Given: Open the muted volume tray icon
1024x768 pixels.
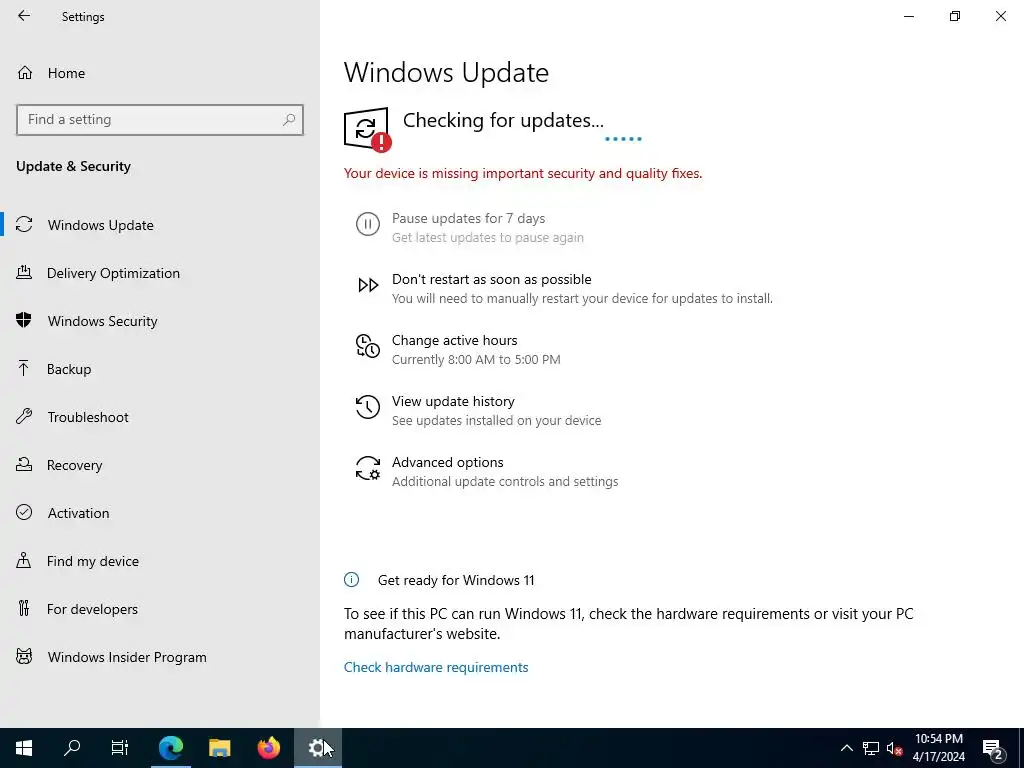Looking at the screenshot, I should tap(895, 748).
